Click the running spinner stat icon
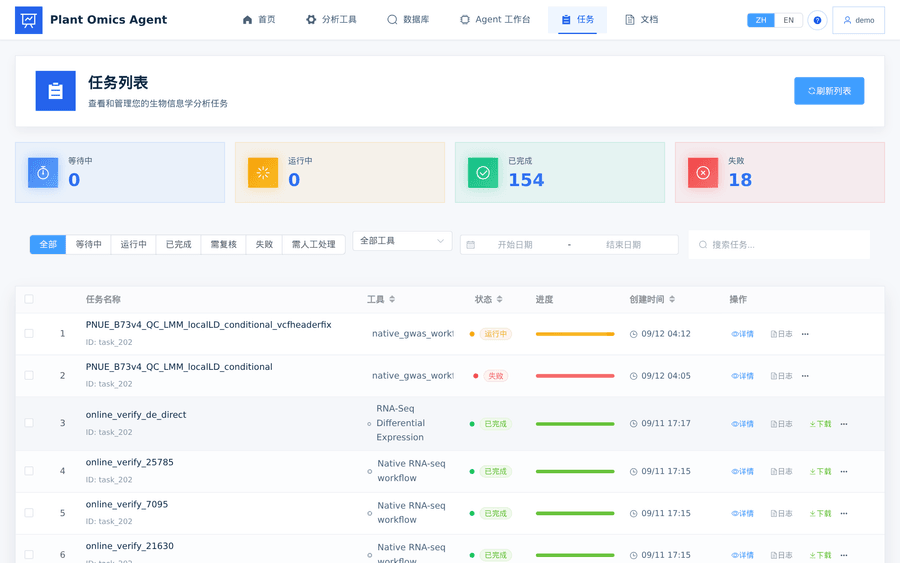 [263, 173]
